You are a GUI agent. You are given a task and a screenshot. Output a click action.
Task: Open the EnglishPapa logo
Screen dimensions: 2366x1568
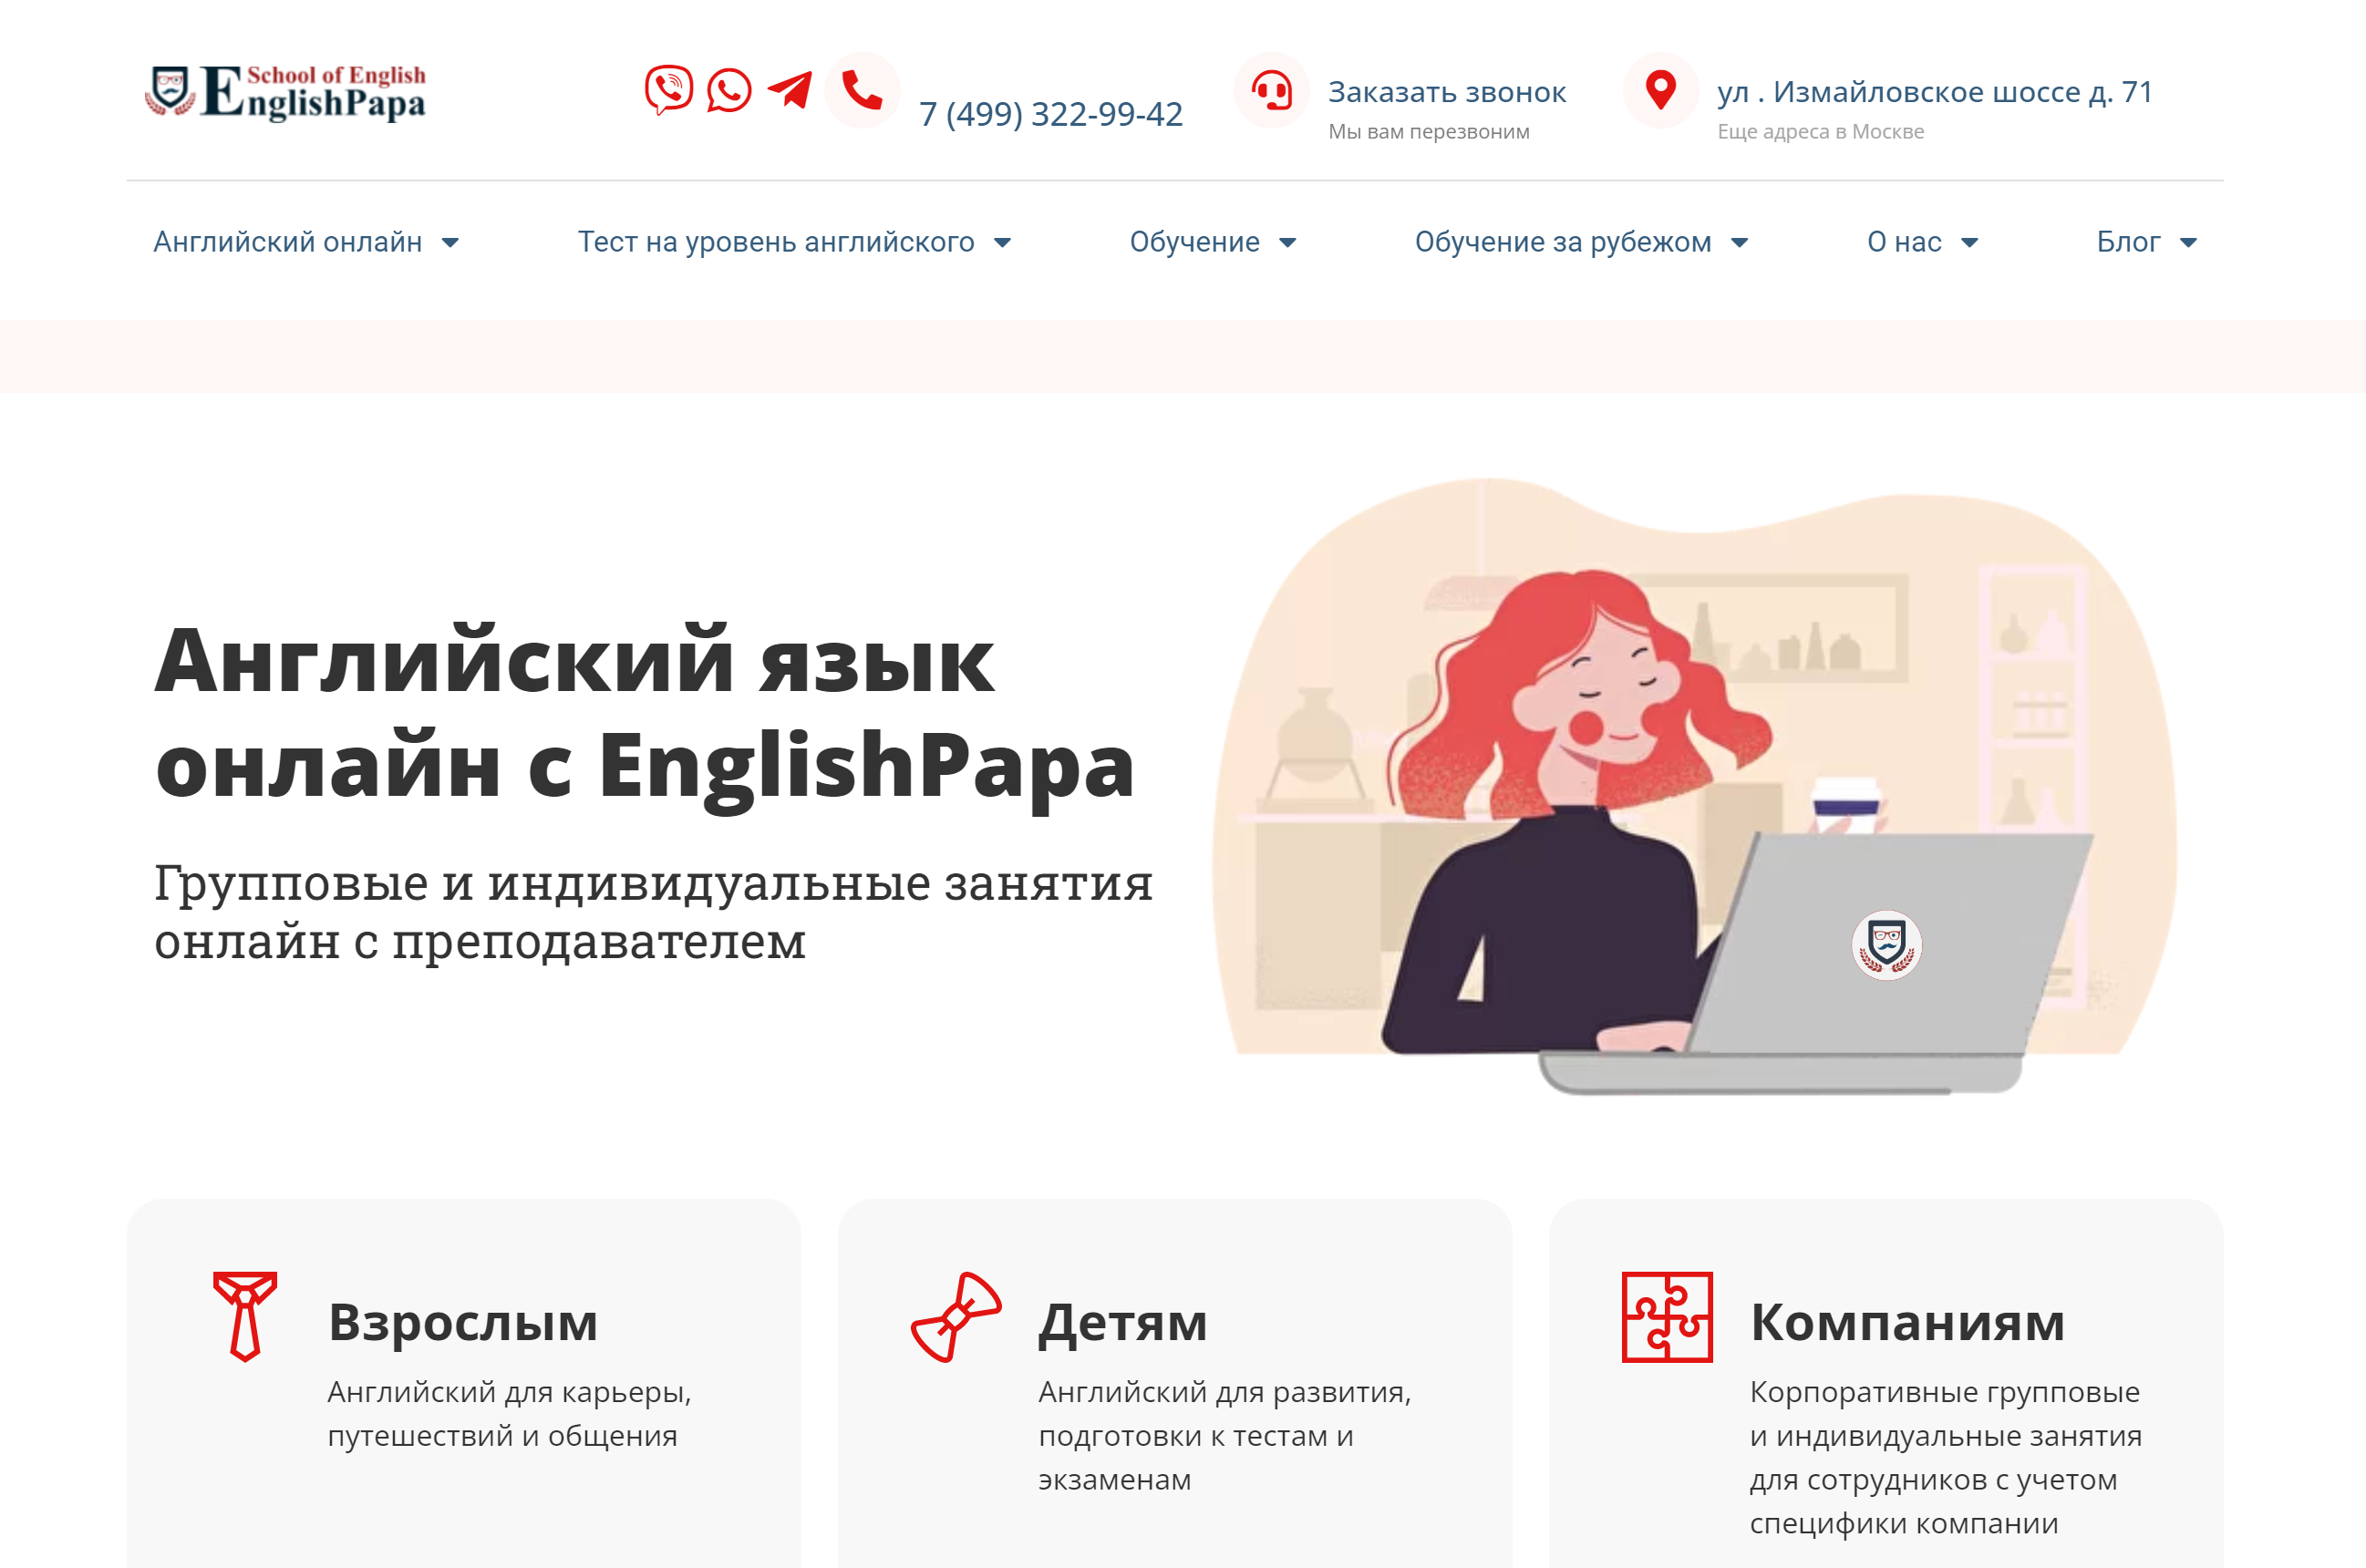pyautogui.click(x=288, y=93)
